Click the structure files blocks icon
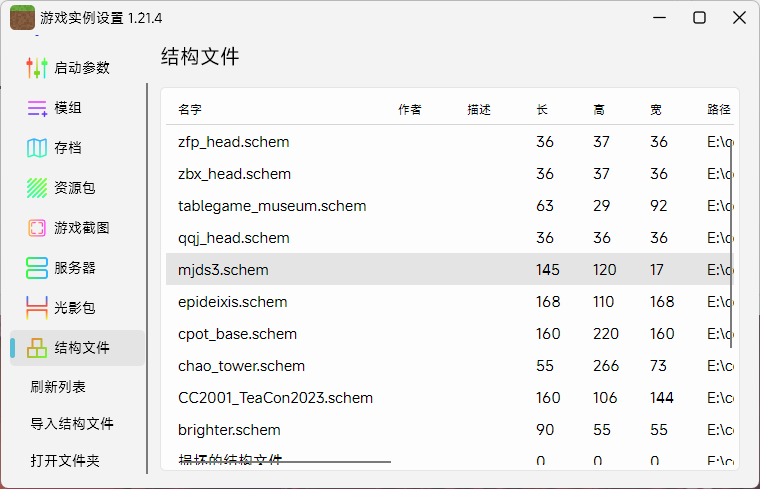This screenshot has height=489, width=760. (37, 348)
